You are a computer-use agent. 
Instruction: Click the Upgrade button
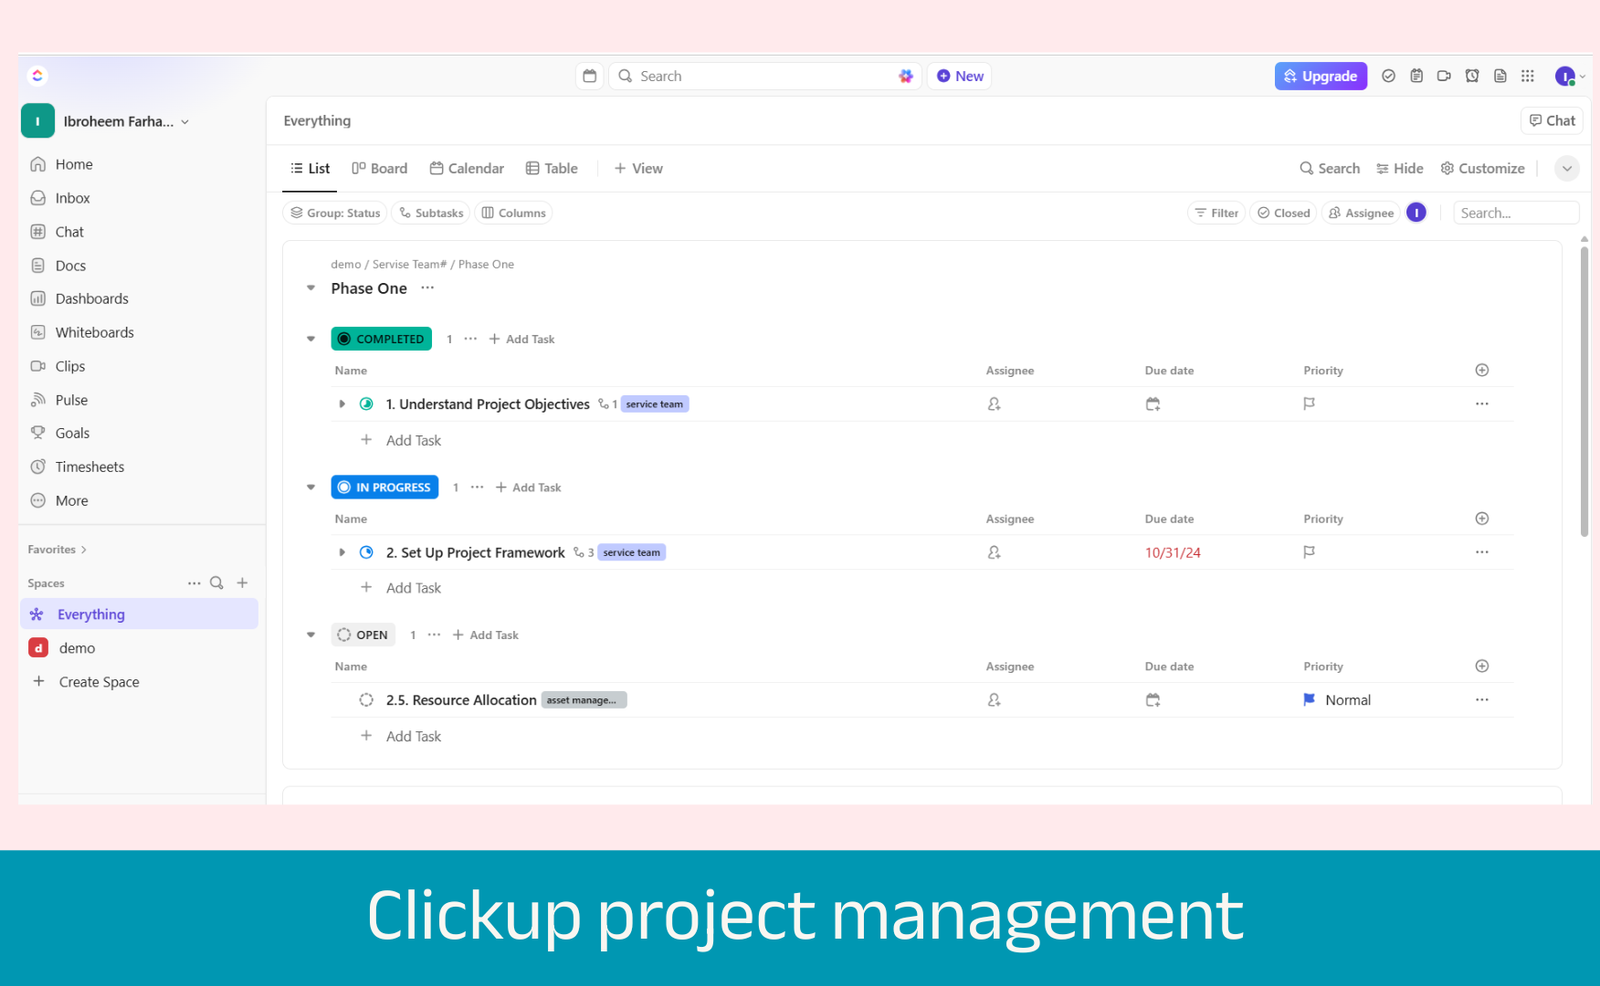coord(1320,76)
